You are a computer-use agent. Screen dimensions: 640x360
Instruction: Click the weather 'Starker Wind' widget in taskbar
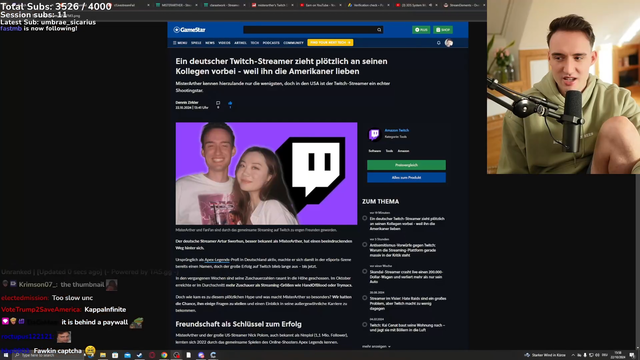(545, 355)
